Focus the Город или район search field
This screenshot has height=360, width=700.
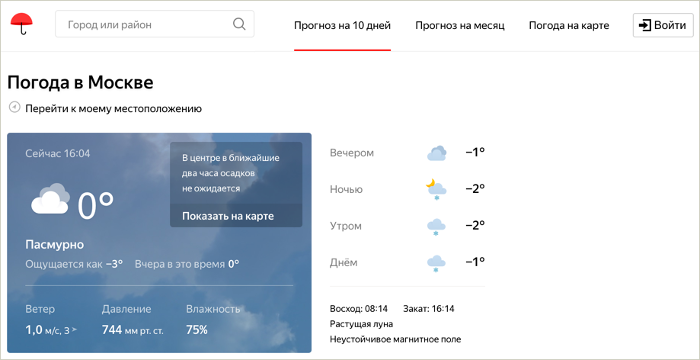(154, 24)
